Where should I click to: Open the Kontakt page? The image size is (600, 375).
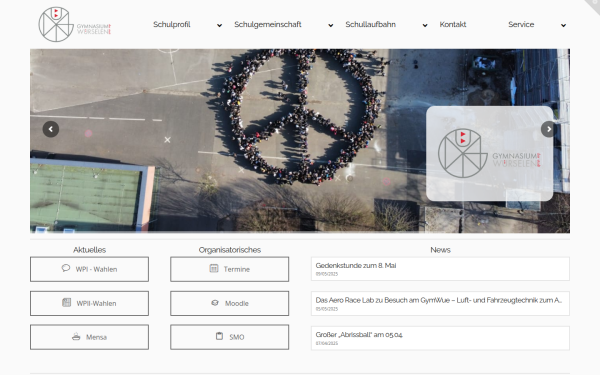453,24
